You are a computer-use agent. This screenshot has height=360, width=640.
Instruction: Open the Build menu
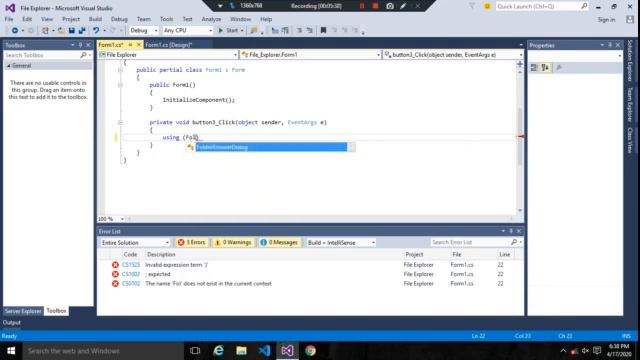pyautogui.click(x=95, y=19)
